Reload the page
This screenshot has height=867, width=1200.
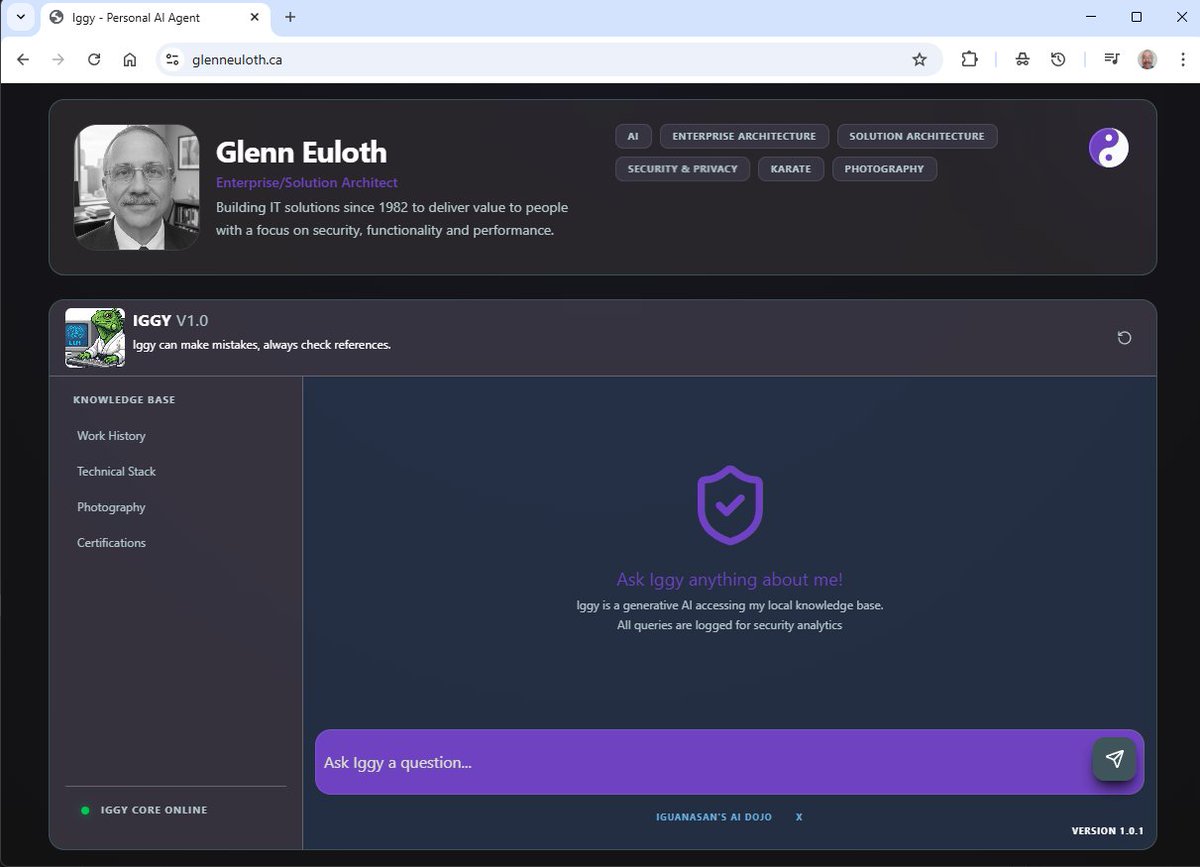[x=94, y=60]
